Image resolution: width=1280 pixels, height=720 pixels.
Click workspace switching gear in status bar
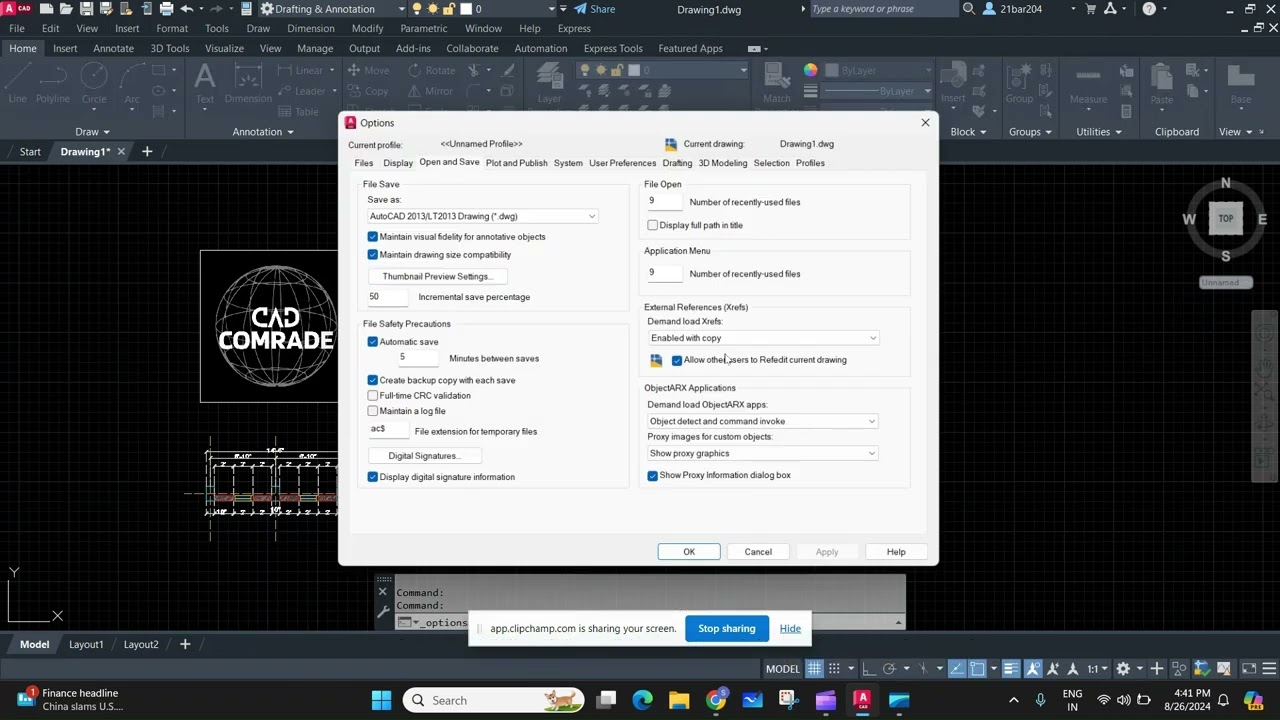[x=1123, y=669]
